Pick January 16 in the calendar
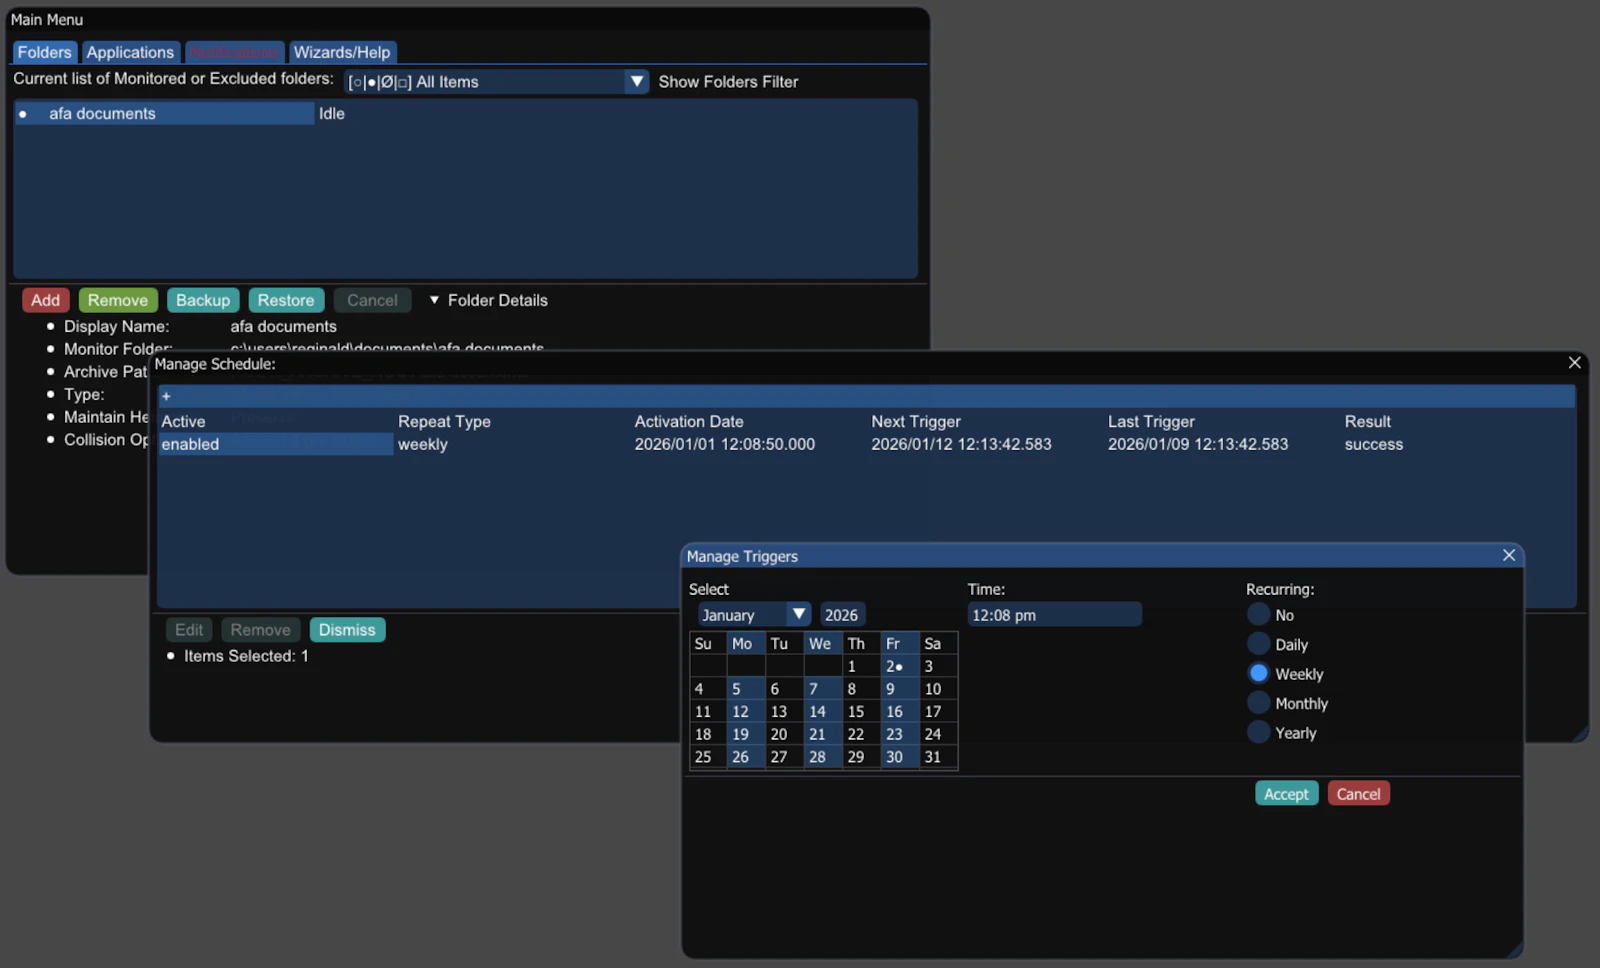Viewport: 1600px width, 968px height. click(900, 712)
